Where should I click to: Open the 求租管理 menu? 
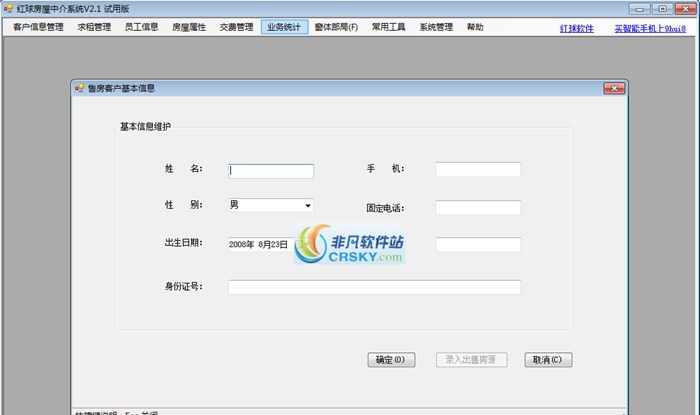94,27
